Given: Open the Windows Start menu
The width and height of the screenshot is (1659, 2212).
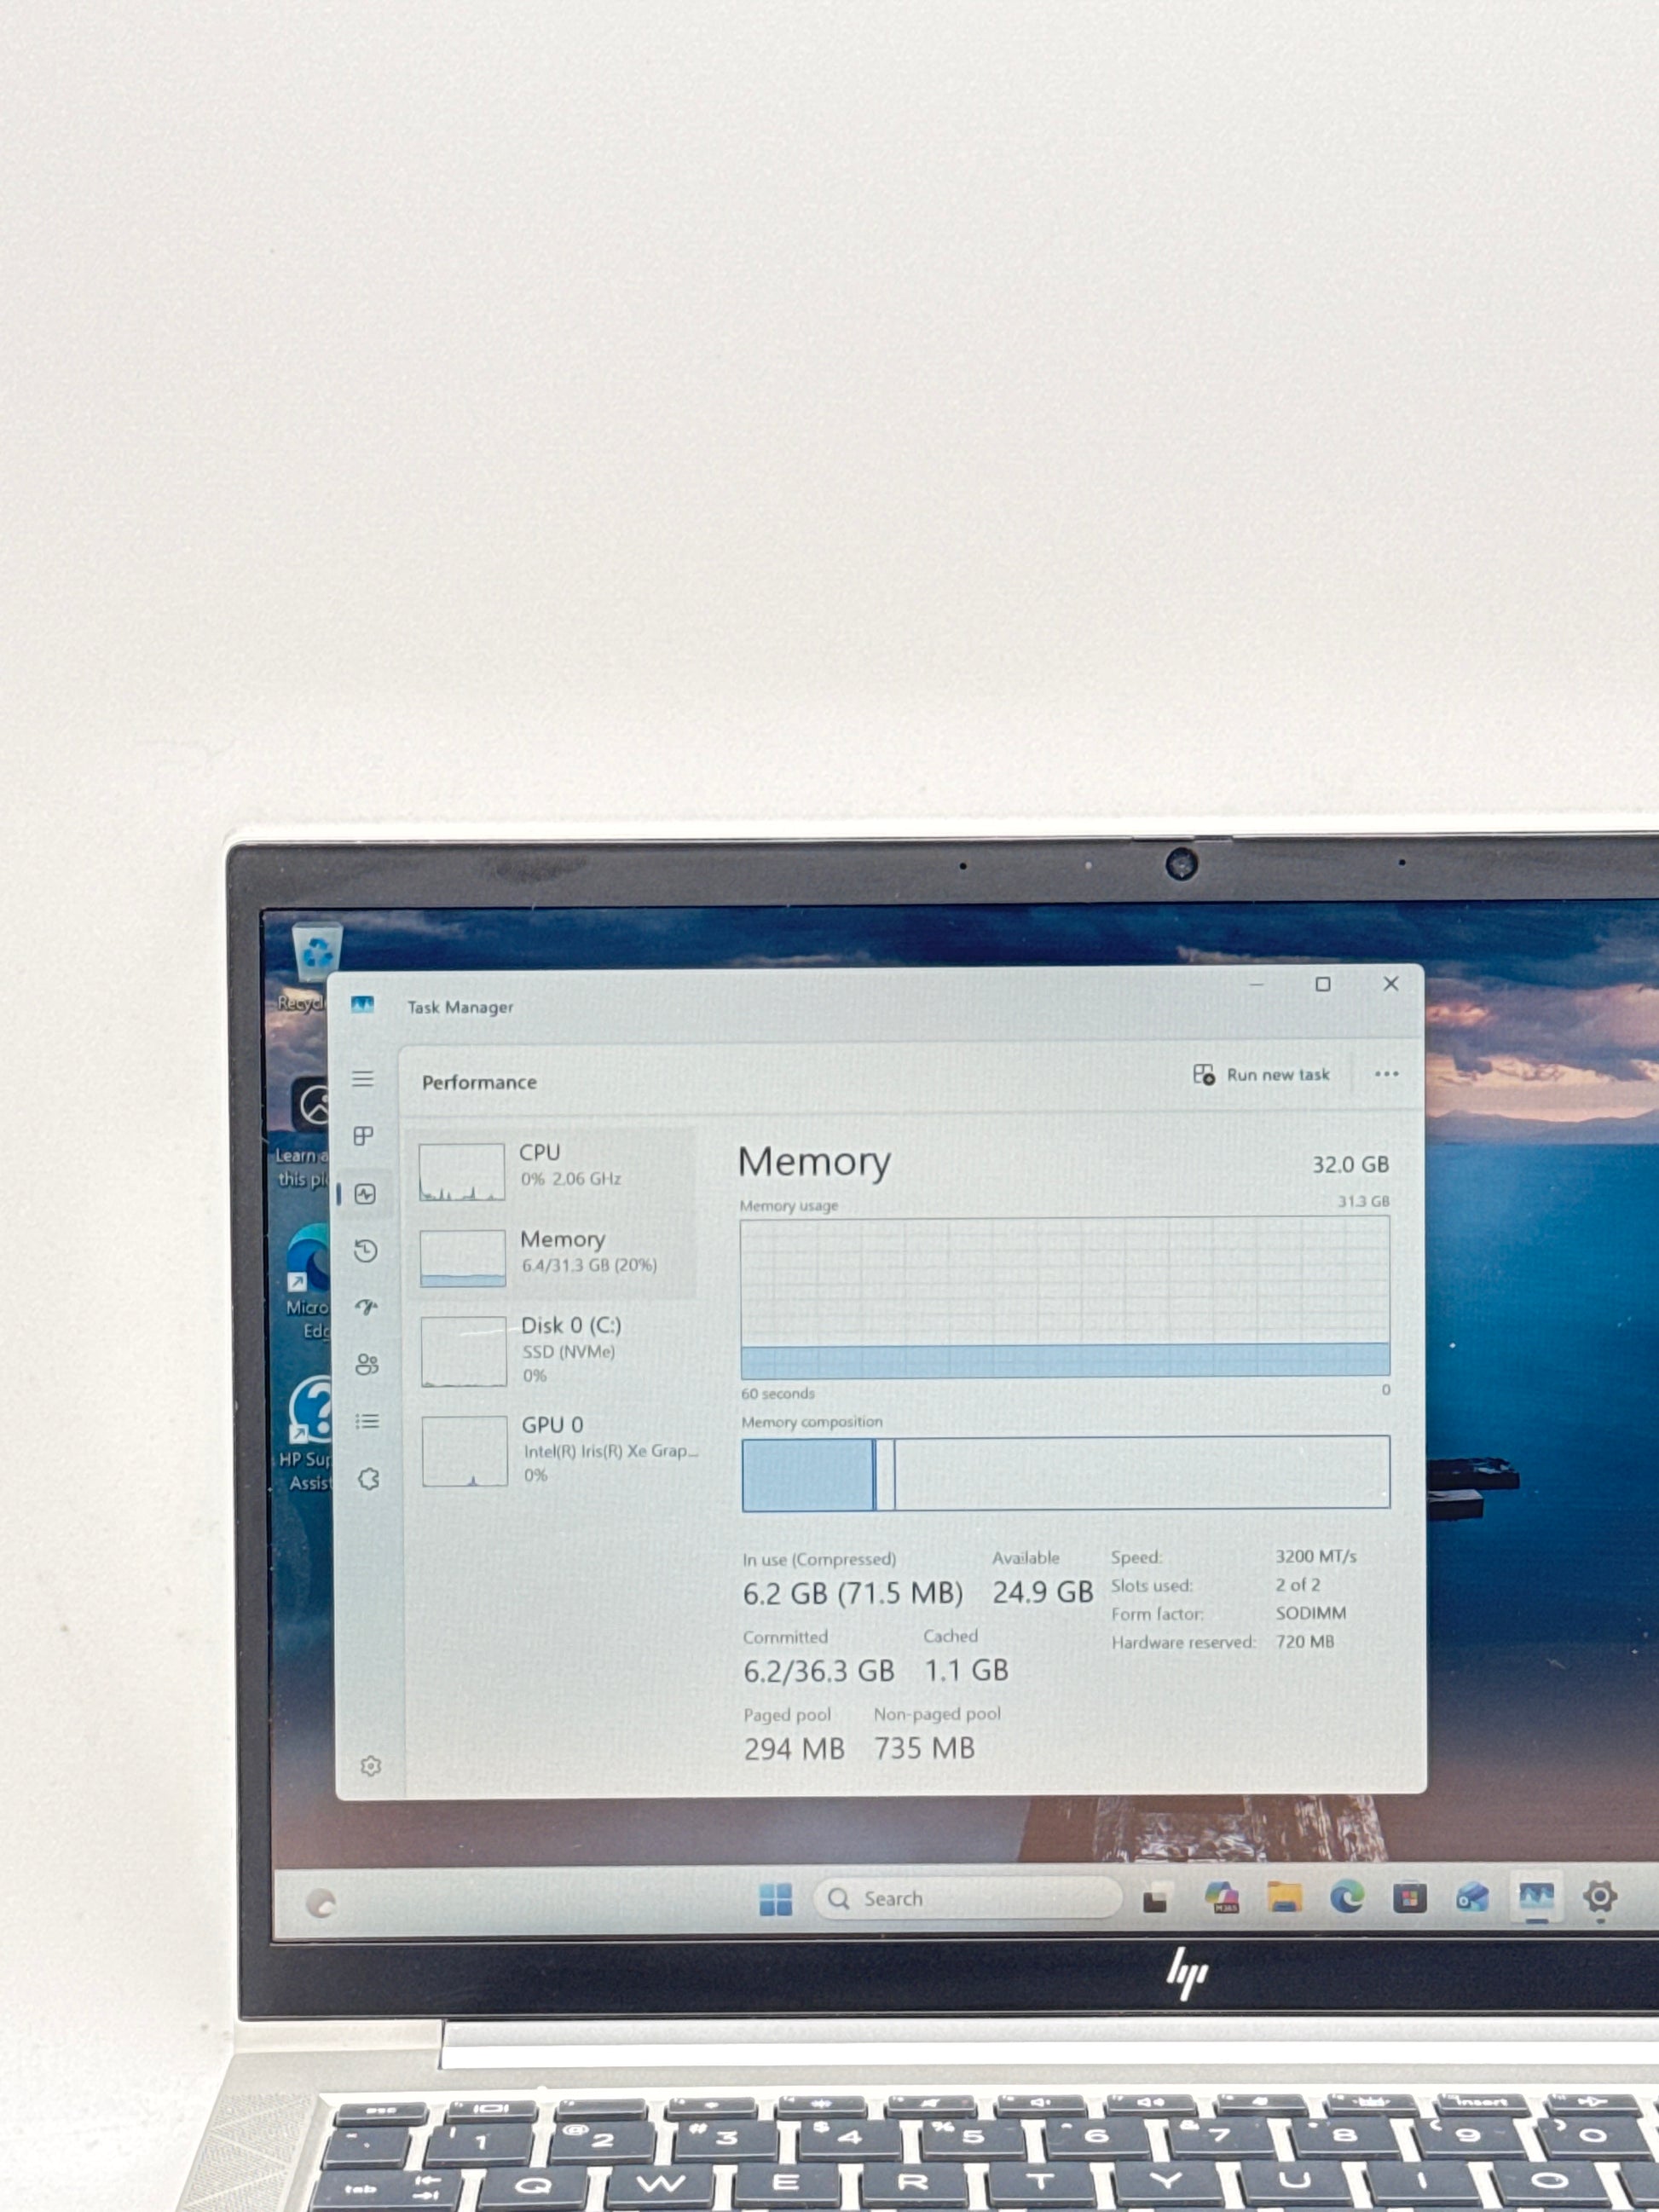Looking at the screenshot, I should tap(775, 1899).
